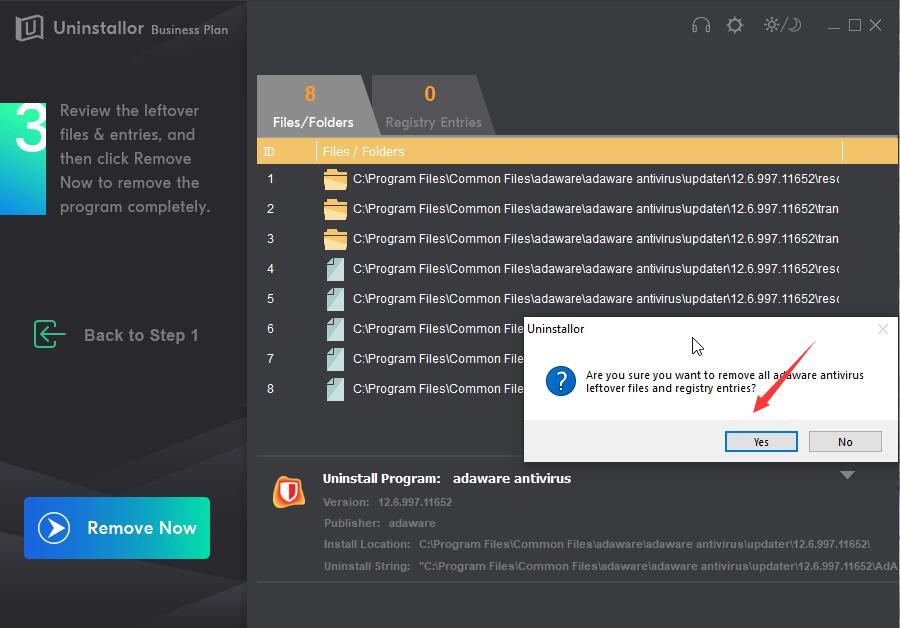
Task: Select row 8 Common Files path
Action: (x=438, y=389)
